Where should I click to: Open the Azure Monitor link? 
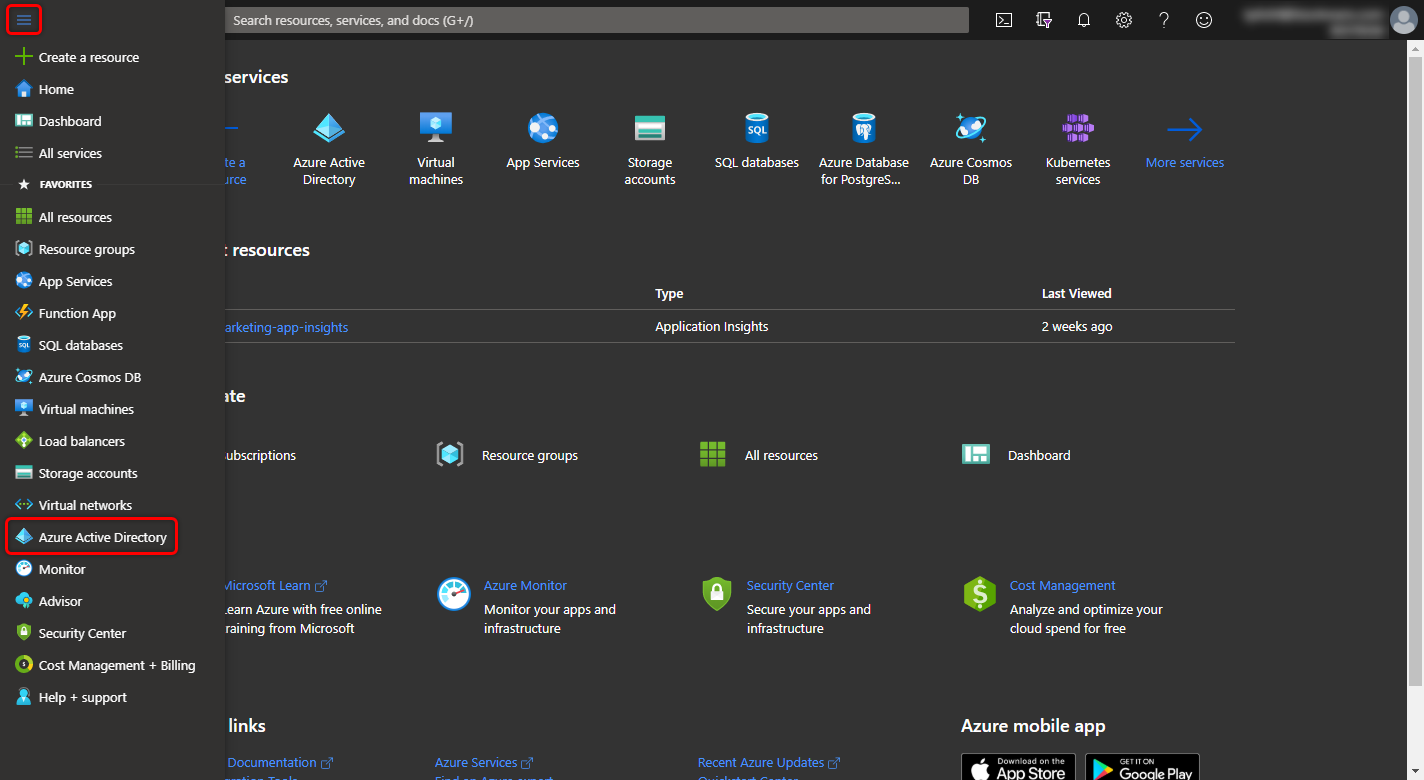click(x=525, y=586)
